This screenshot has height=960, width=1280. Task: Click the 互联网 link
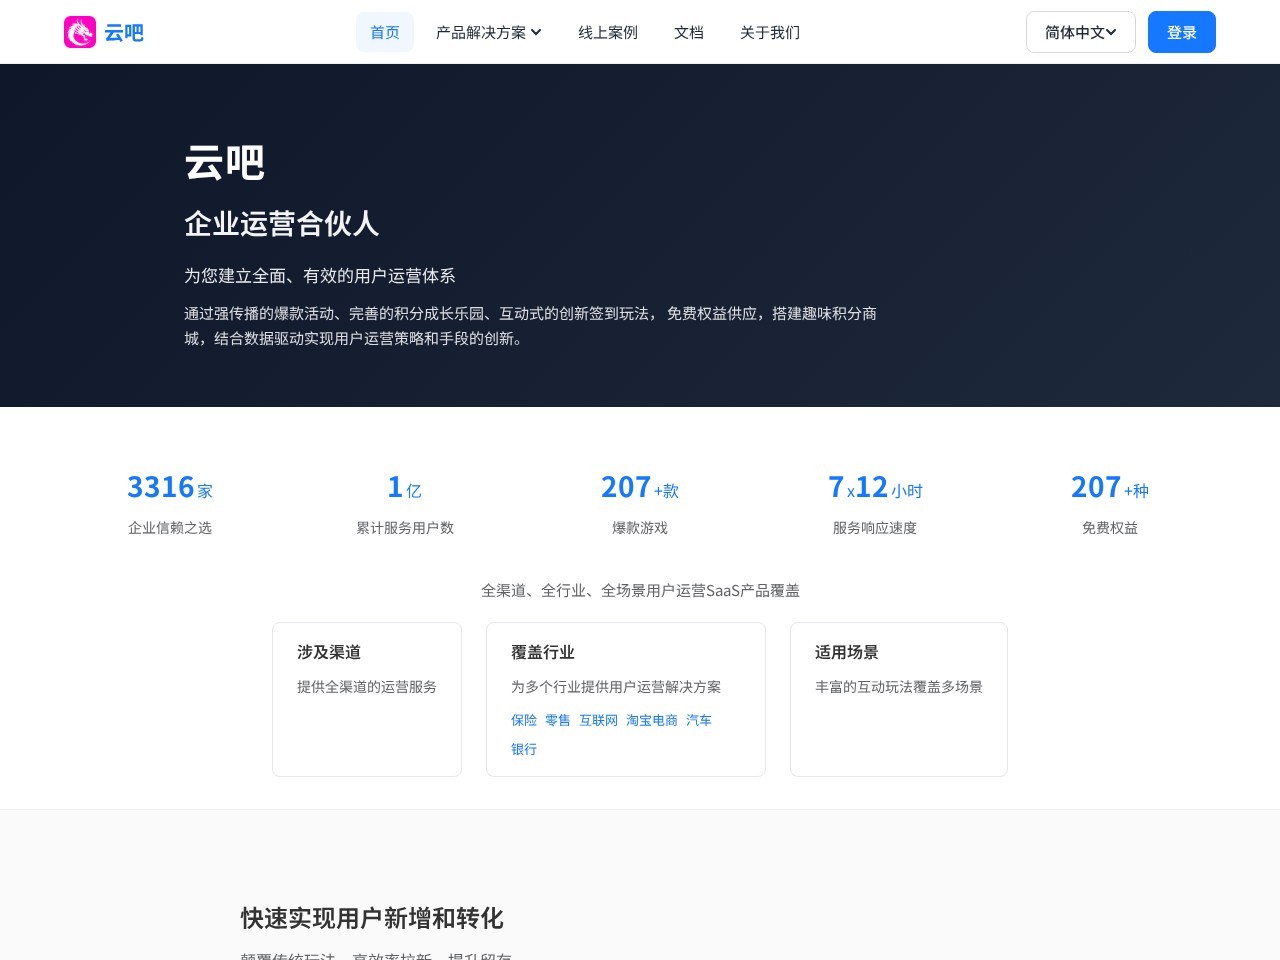[600, 720]
